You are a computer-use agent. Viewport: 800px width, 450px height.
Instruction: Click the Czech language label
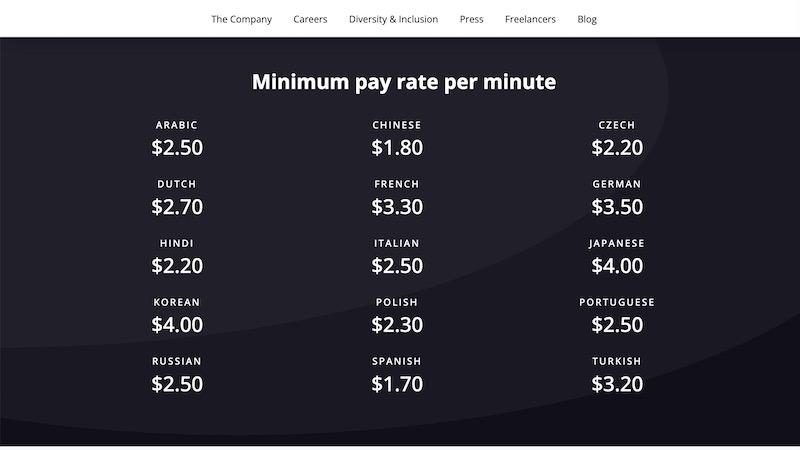coord(617,125)
